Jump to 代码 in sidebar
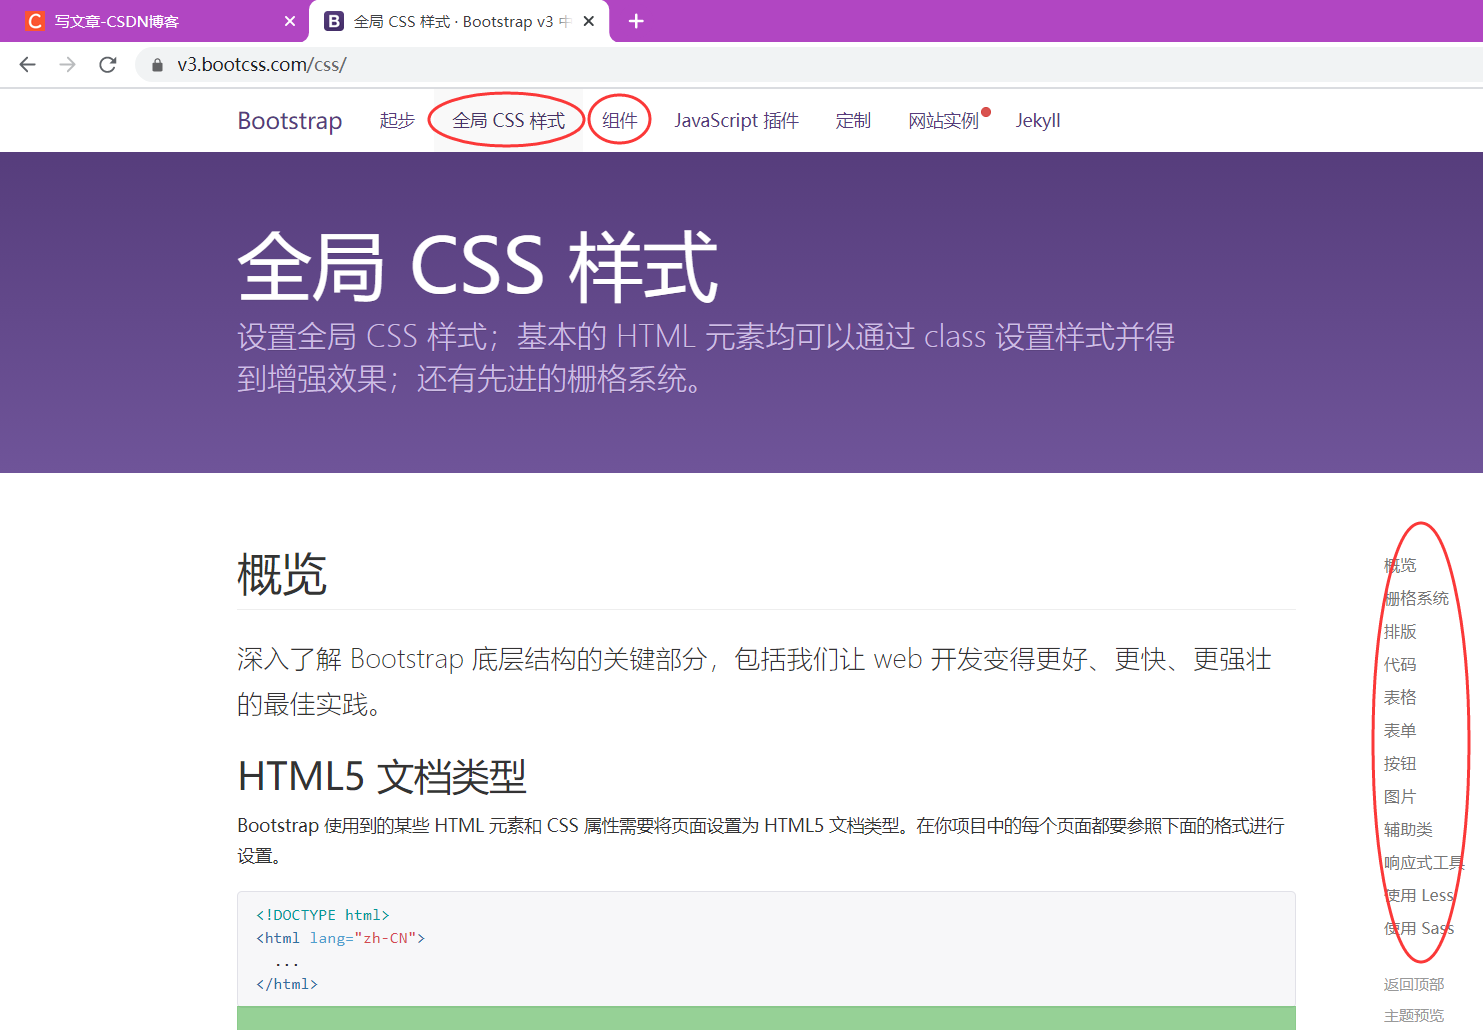The image size is (1483, 1030). point(1400,664)
